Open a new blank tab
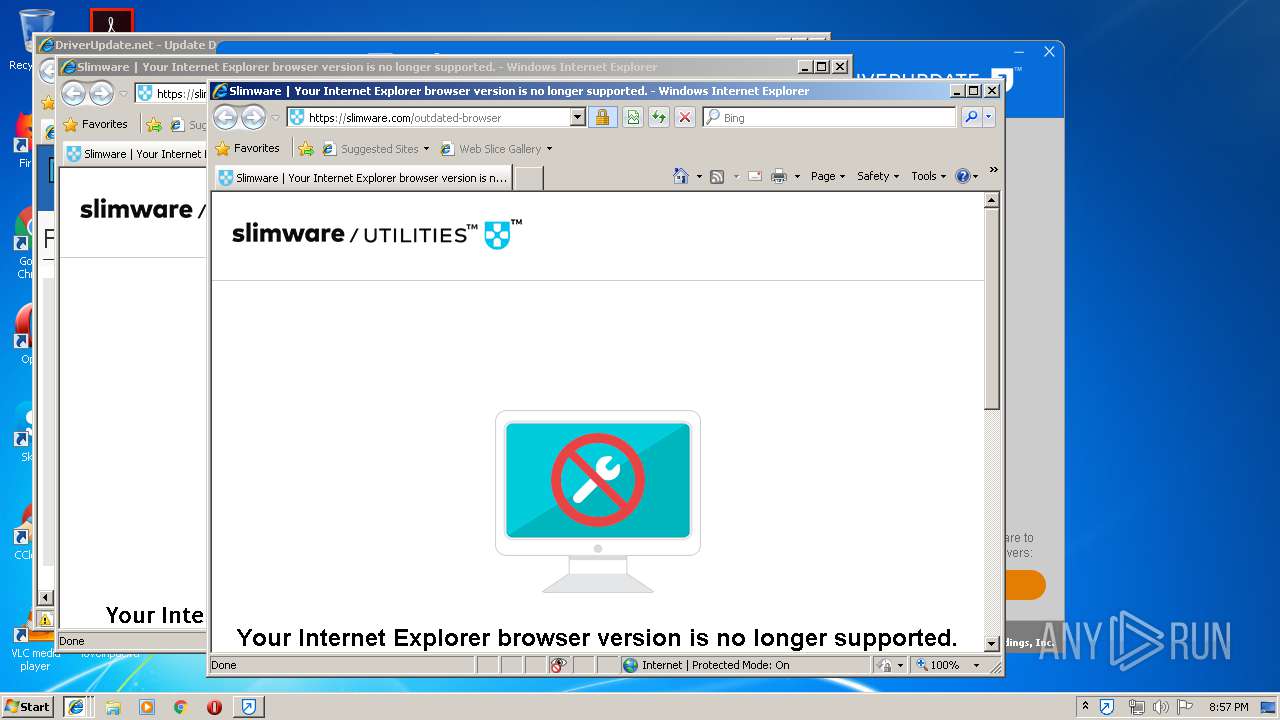Image resolution: width=1280 pixels, height=720 pixels. pyautogui.click(x=528, y=178)
